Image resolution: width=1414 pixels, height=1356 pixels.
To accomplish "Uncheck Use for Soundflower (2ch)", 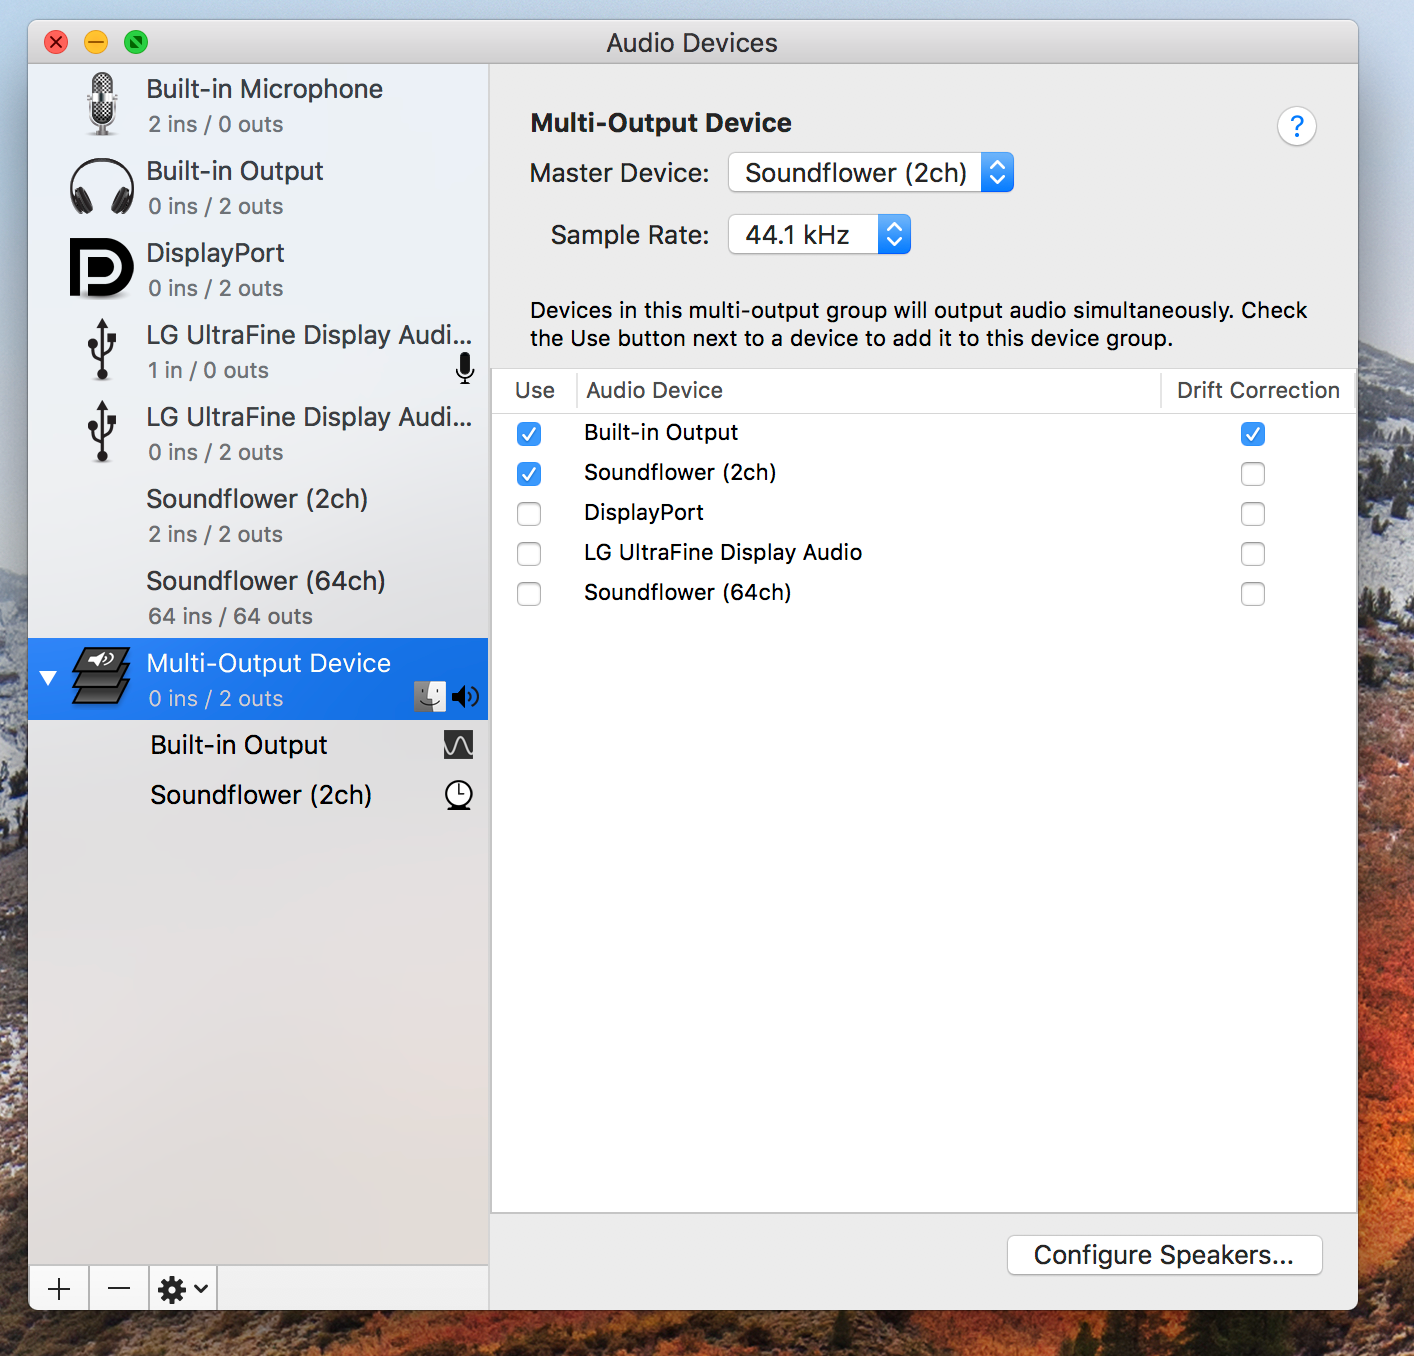I will (x=529, y=474).
